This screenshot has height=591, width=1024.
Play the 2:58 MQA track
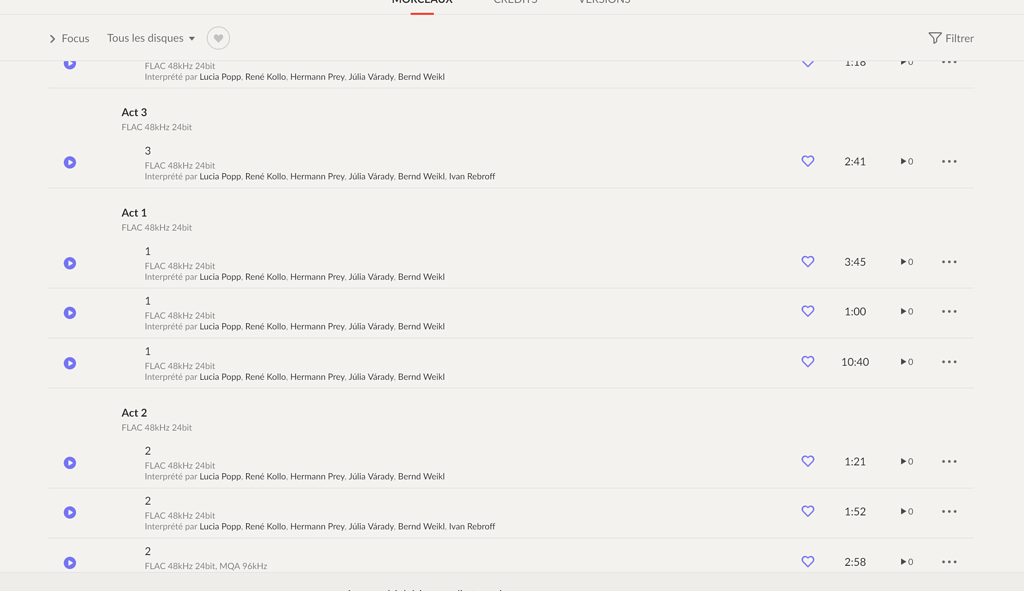point(69,562)
